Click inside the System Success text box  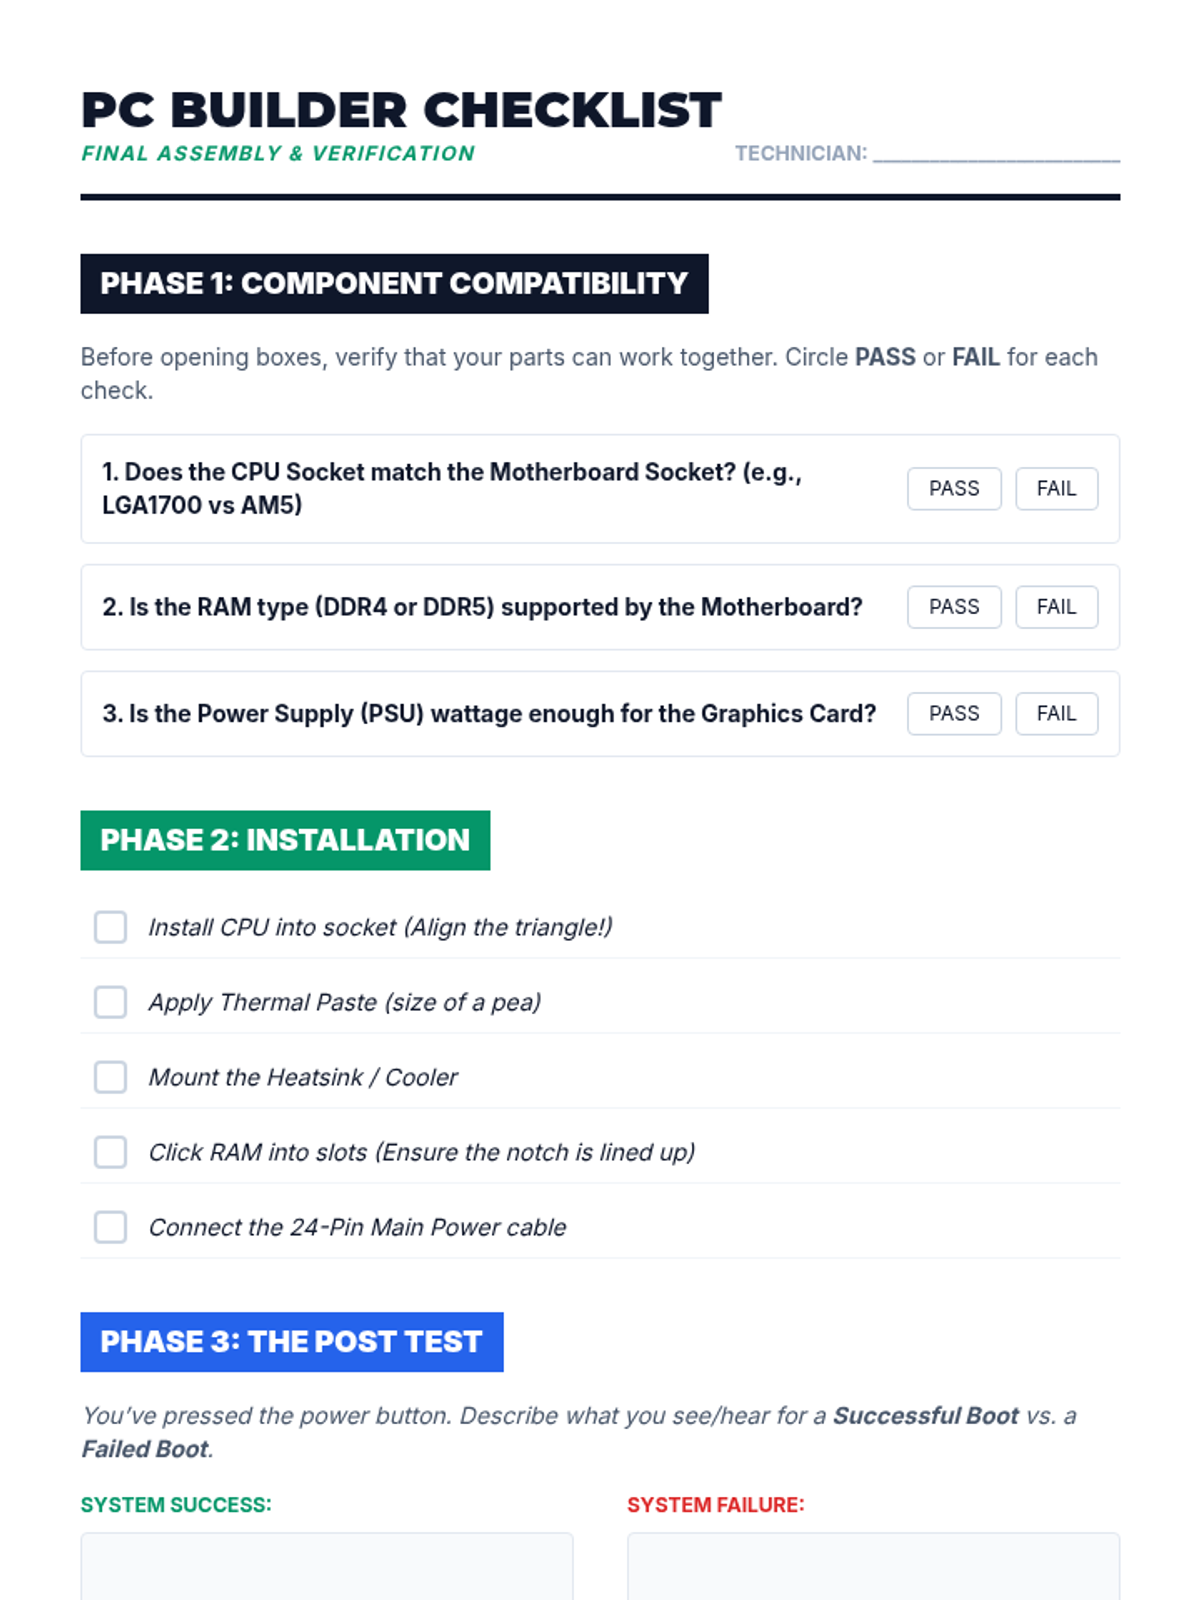(x=326, y=1567)
